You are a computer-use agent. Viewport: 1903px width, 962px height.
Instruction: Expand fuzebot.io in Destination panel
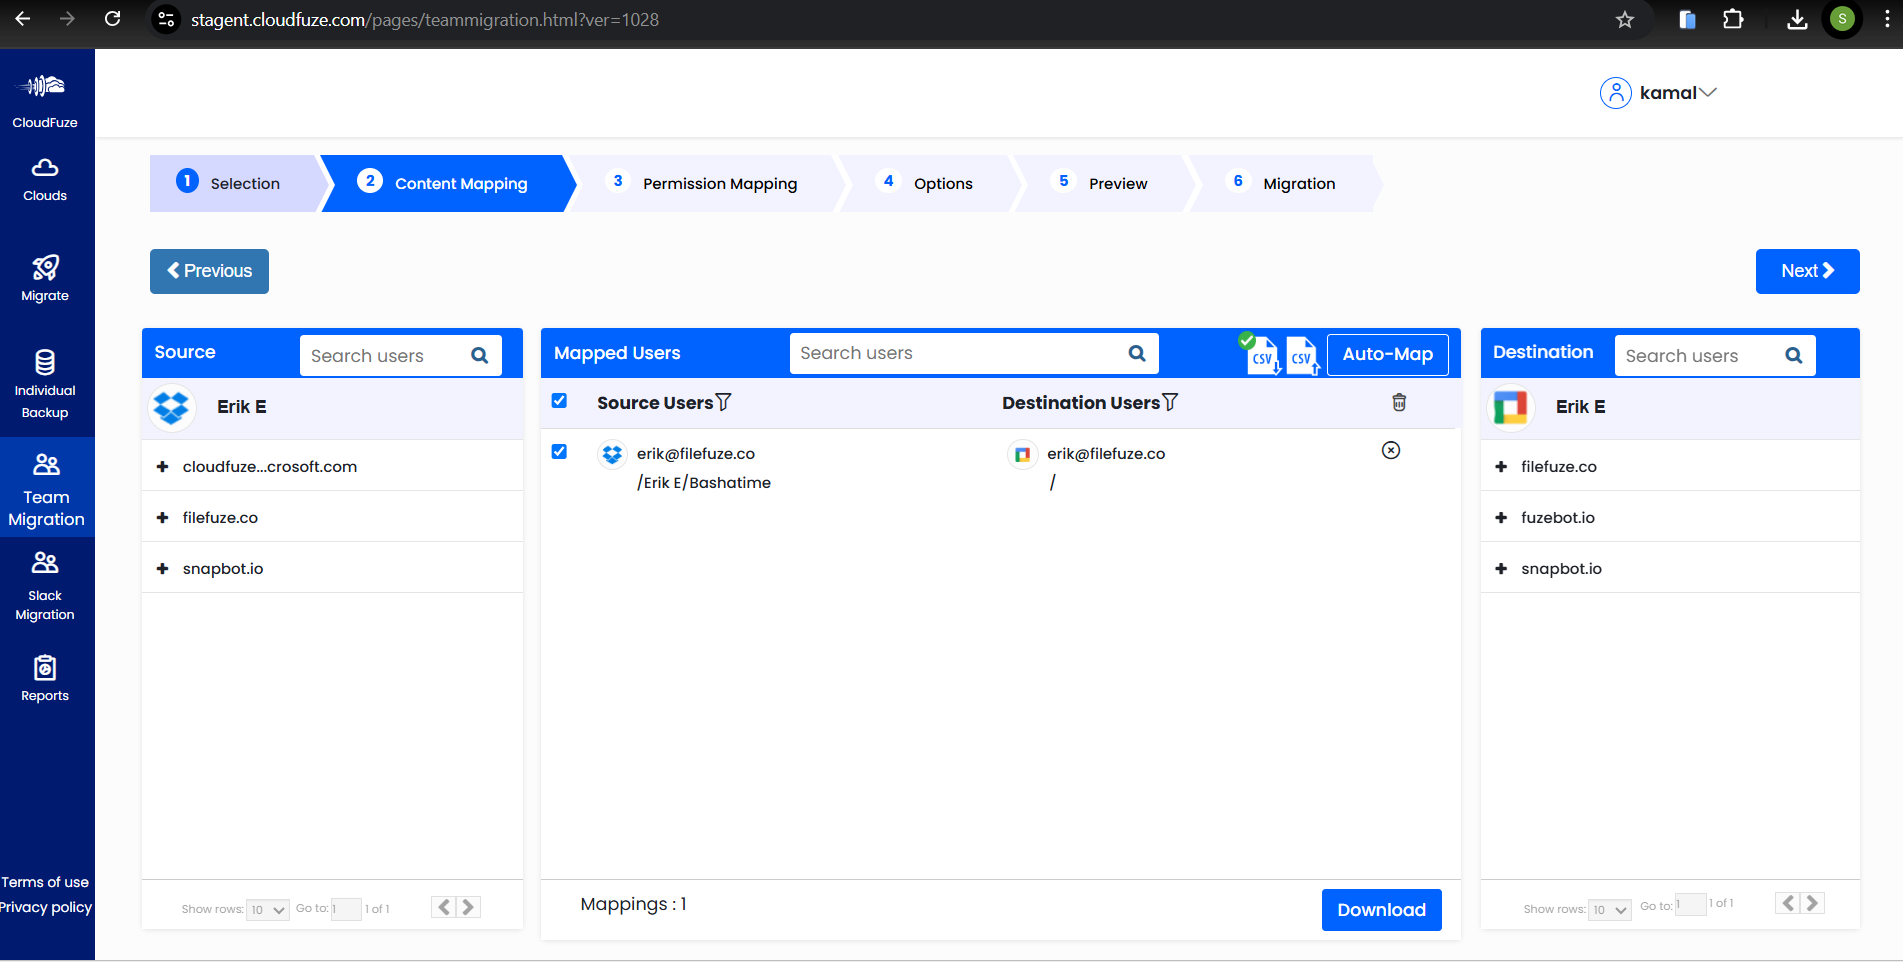click(1501, 517)
